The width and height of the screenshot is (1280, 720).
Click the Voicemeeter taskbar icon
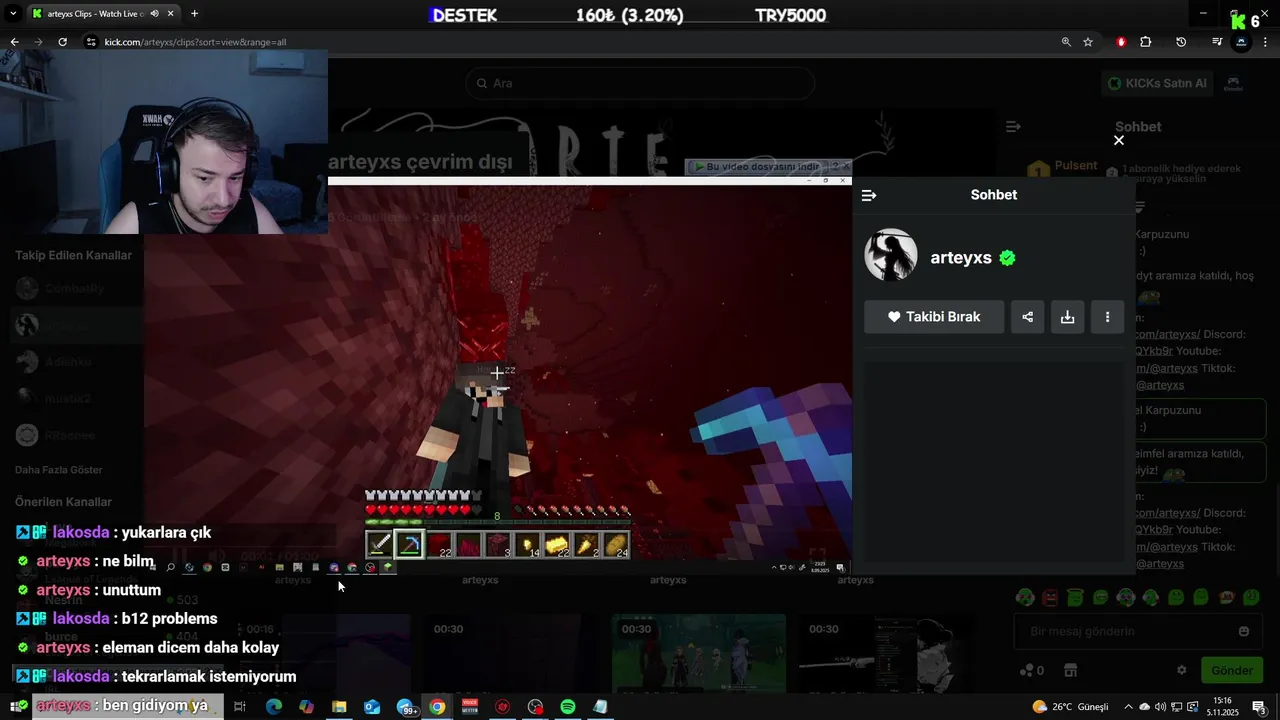pyautogui.click(x=470, y=707)
